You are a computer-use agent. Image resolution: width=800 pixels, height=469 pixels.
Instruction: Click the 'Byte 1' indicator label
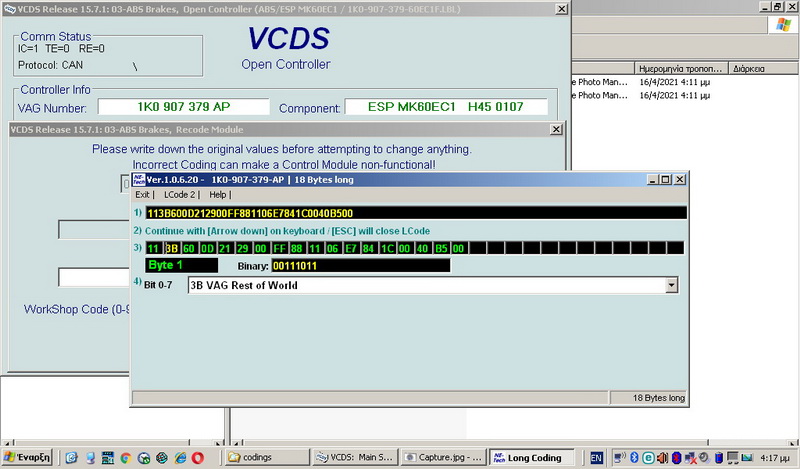tap(182, 265)
